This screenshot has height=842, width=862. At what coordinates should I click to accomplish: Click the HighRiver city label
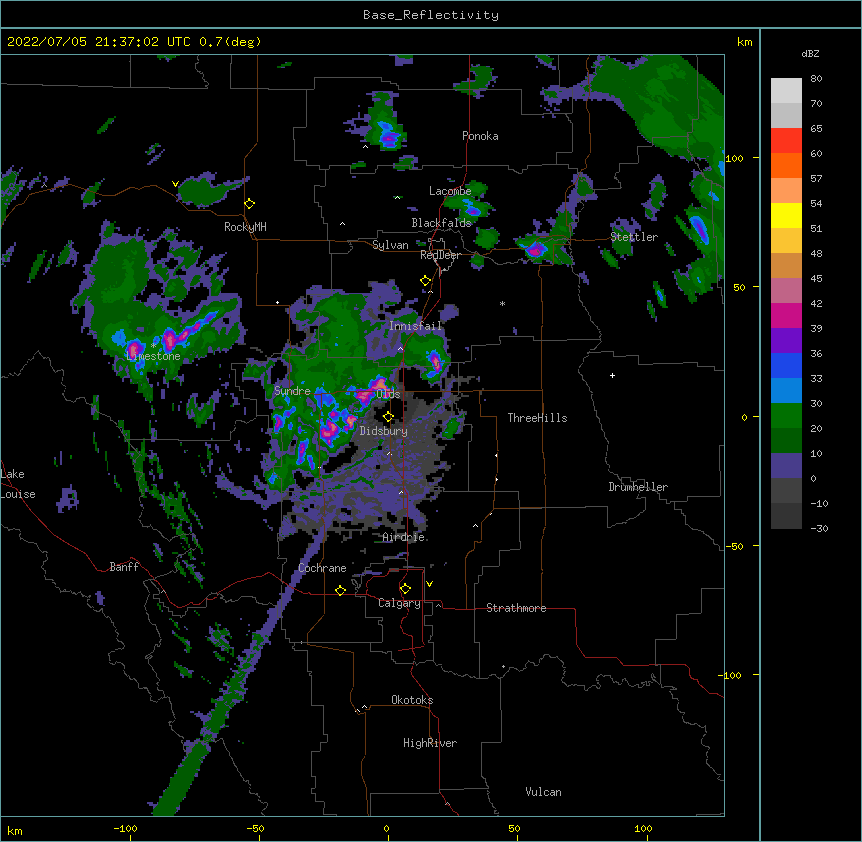point(430,743)
